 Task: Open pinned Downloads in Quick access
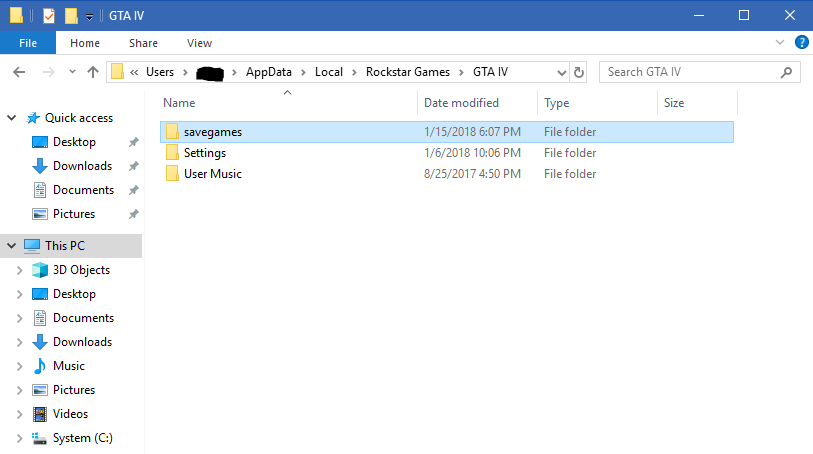[x=82, y=166]
